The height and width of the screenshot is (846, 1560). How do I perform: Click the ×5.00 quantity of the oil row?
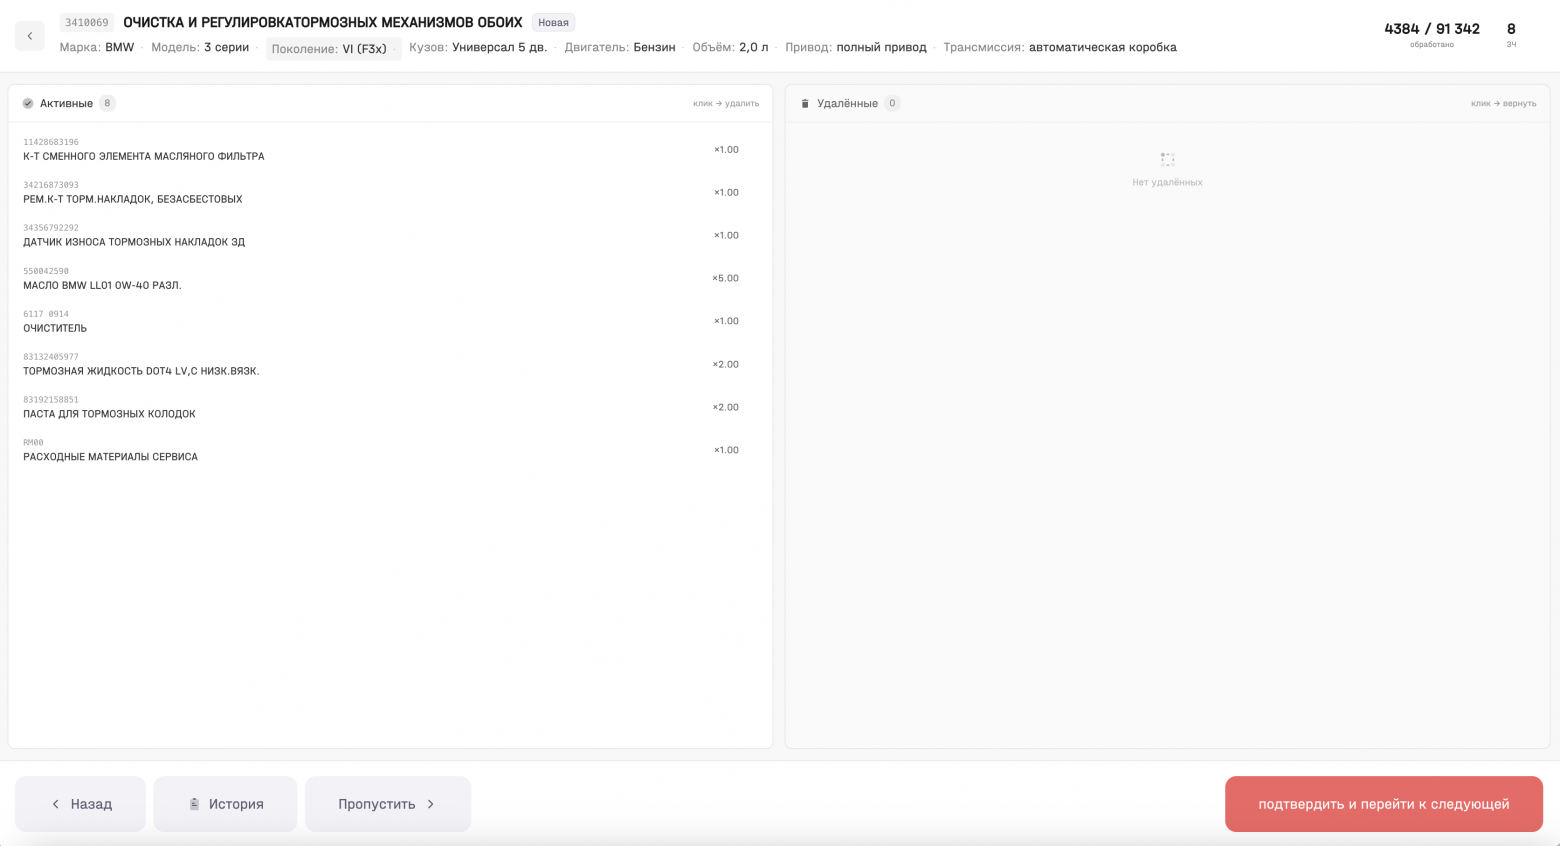(x=725, y=278)
